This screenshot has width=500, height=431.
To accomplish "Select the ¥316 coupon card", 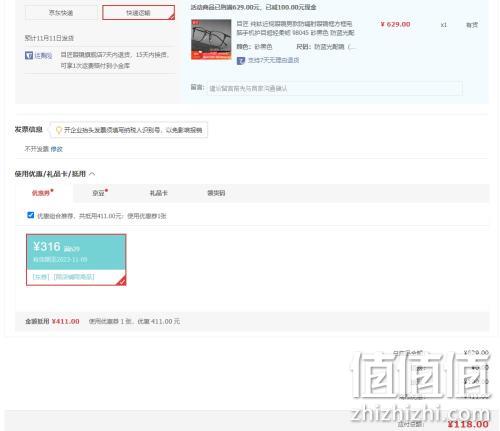I will point(76,260).
